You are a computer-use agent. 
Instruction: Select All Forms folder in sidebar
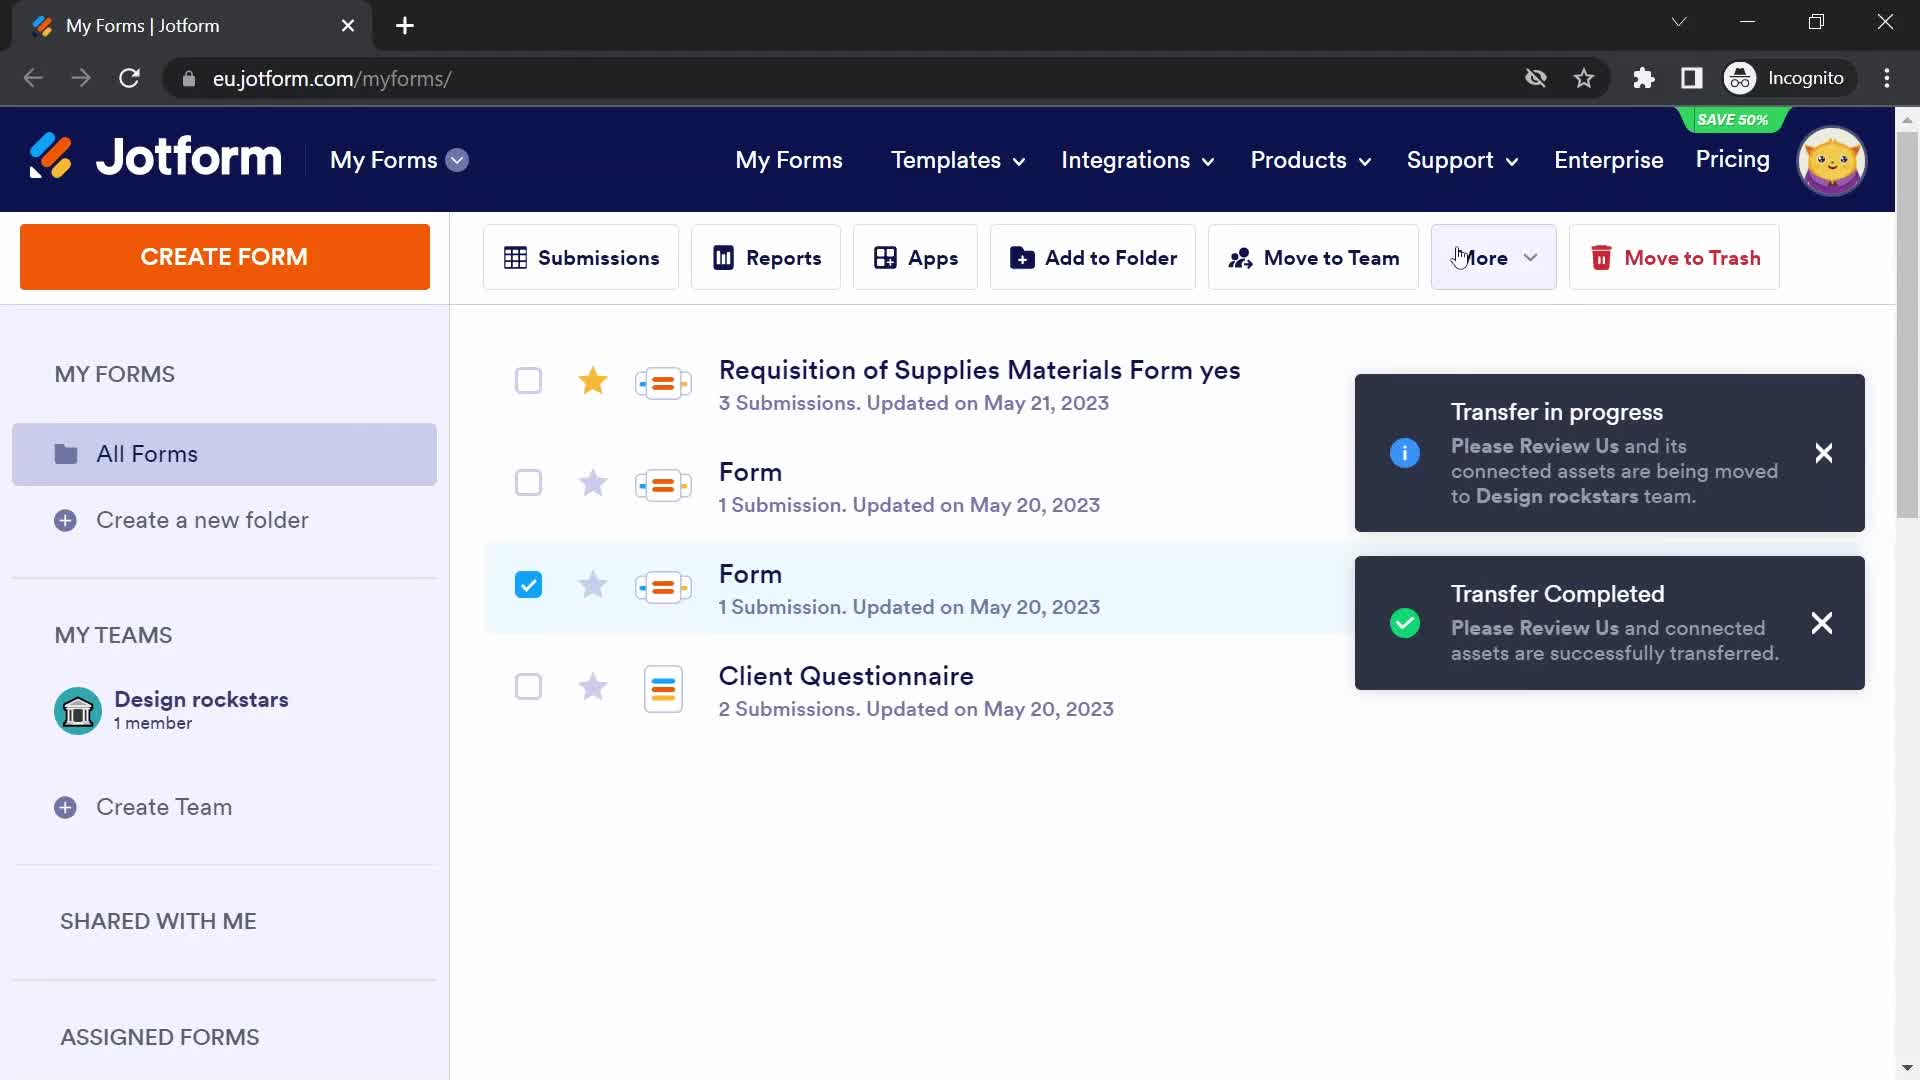(x=224, y=455)
